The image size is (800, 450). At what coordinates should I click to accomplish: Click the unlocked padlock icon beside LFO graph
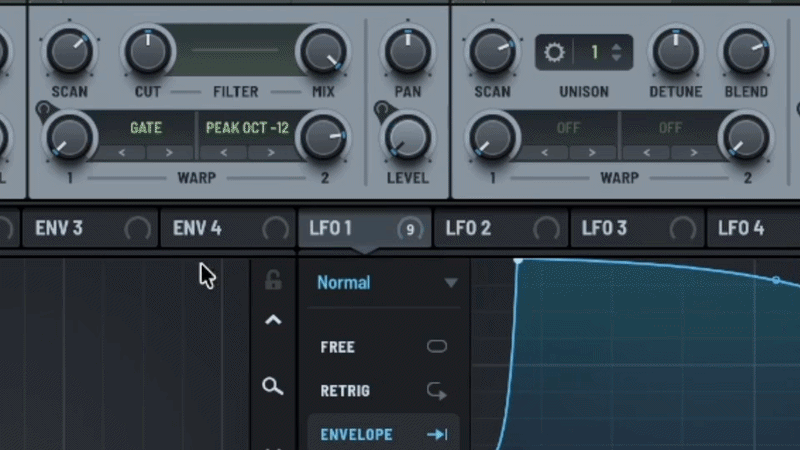[273, 280]
